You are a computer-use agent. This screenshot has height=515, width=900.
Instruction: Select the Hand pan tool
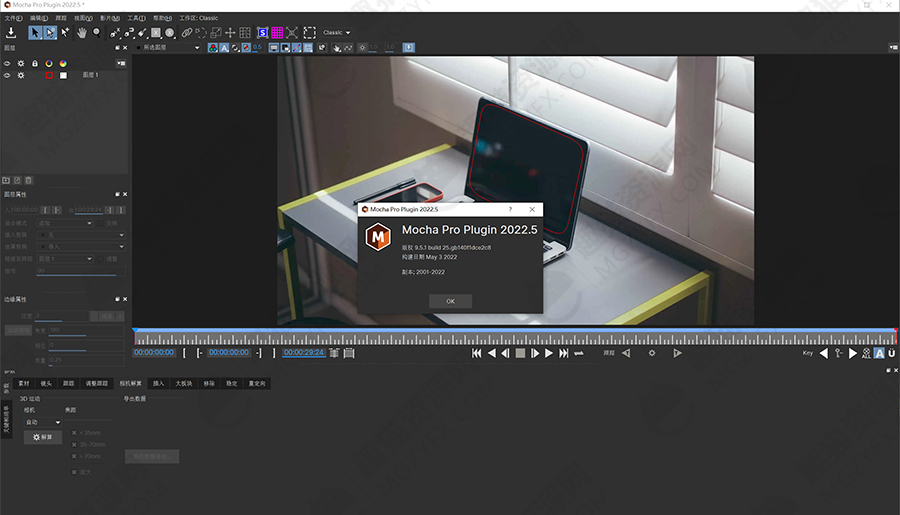(82, 33)
